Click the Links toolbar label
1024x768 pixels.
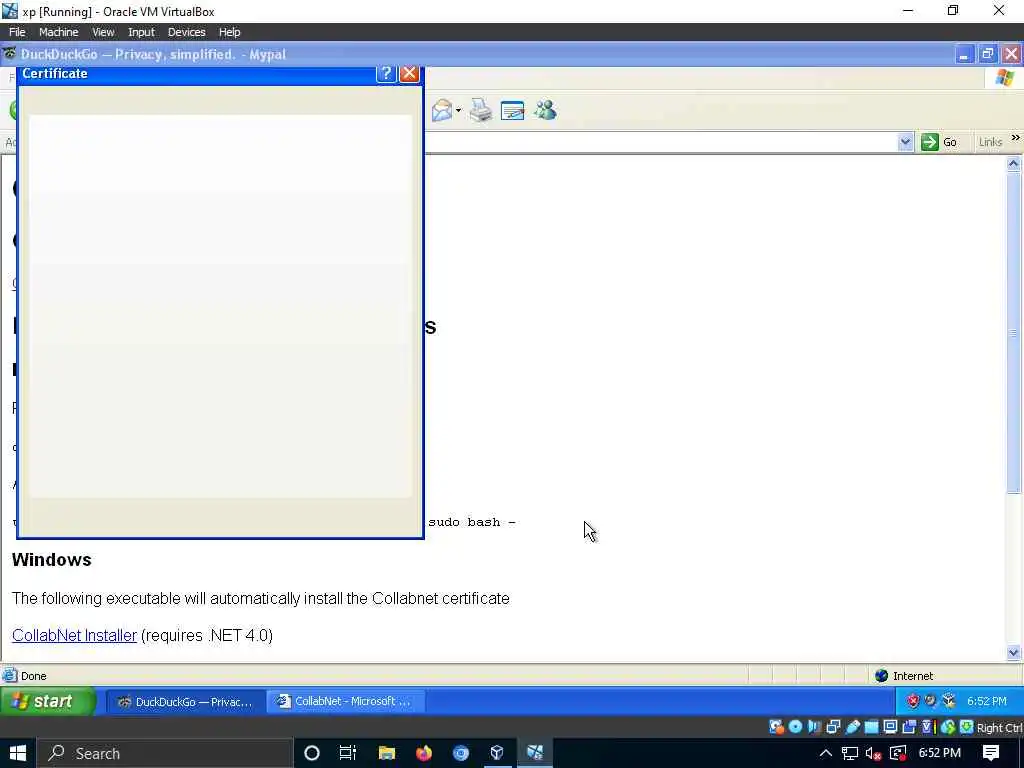[x=990, y=142]
